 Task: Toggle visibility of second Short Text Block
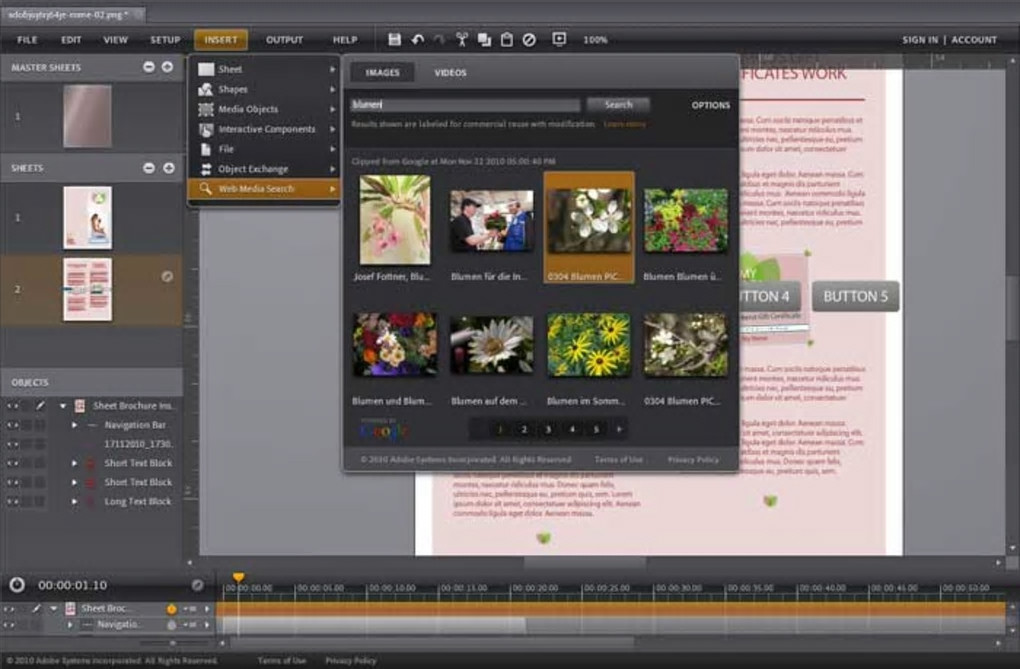(x=12, y=482)
